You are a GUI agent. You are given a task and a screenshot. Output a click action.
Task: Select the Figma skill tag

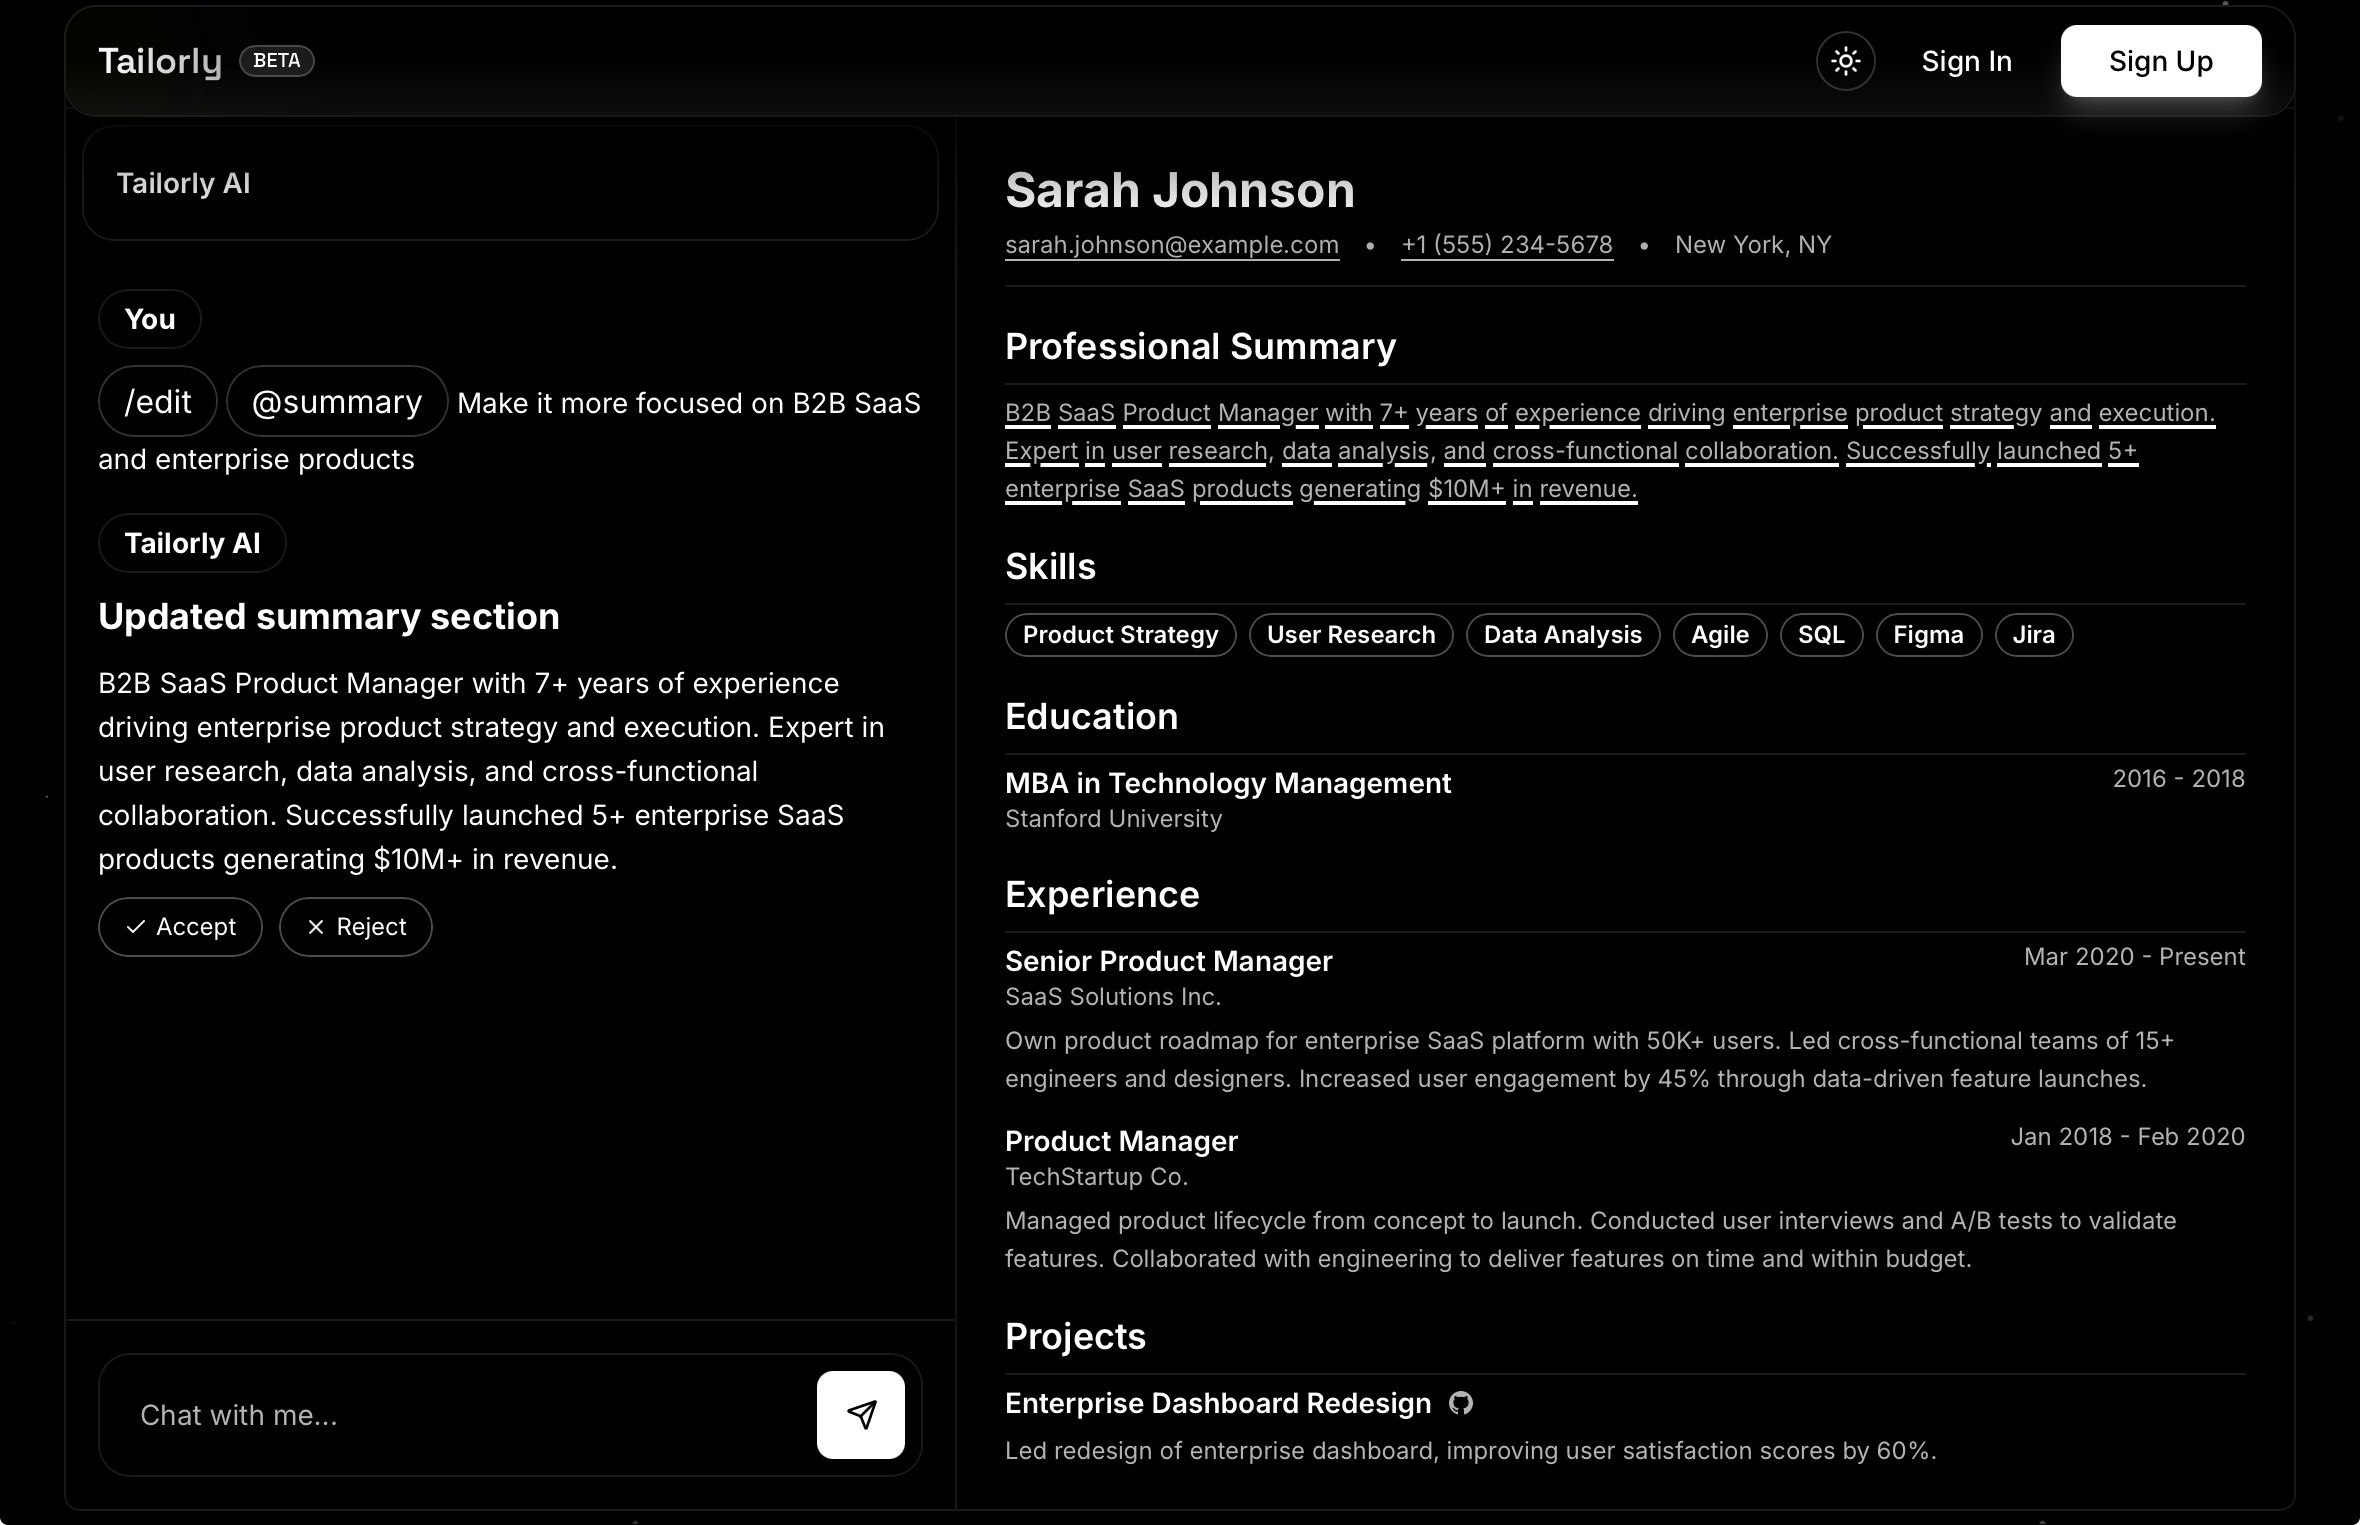(x=1928, y=635)
